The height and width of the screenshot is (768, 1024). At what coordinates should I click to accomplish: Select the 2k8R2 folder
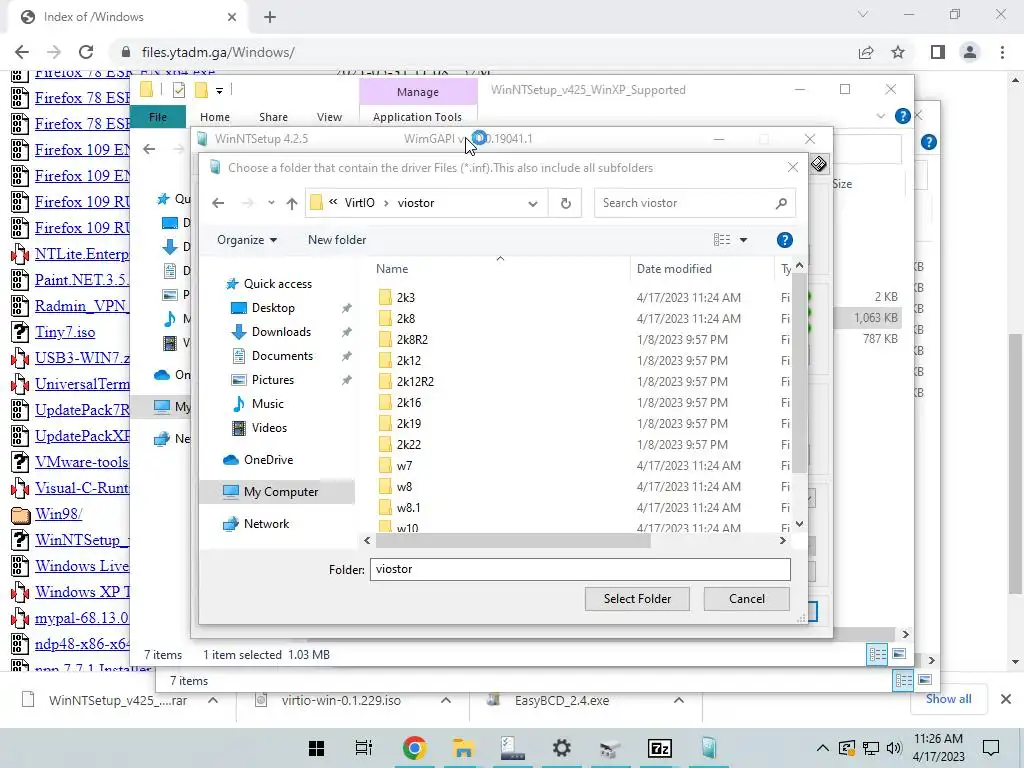tap(412, 340)
